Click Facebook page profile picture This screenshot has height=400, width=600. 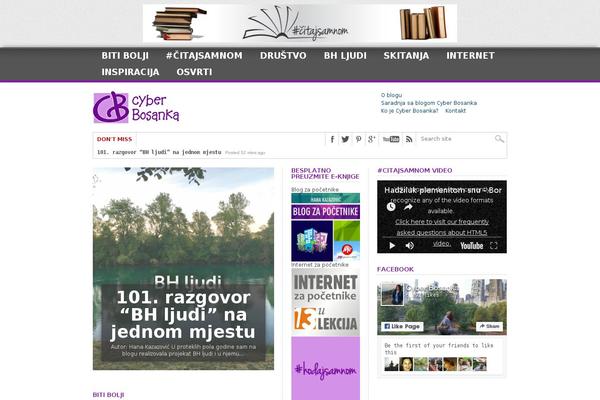(393, 294)
